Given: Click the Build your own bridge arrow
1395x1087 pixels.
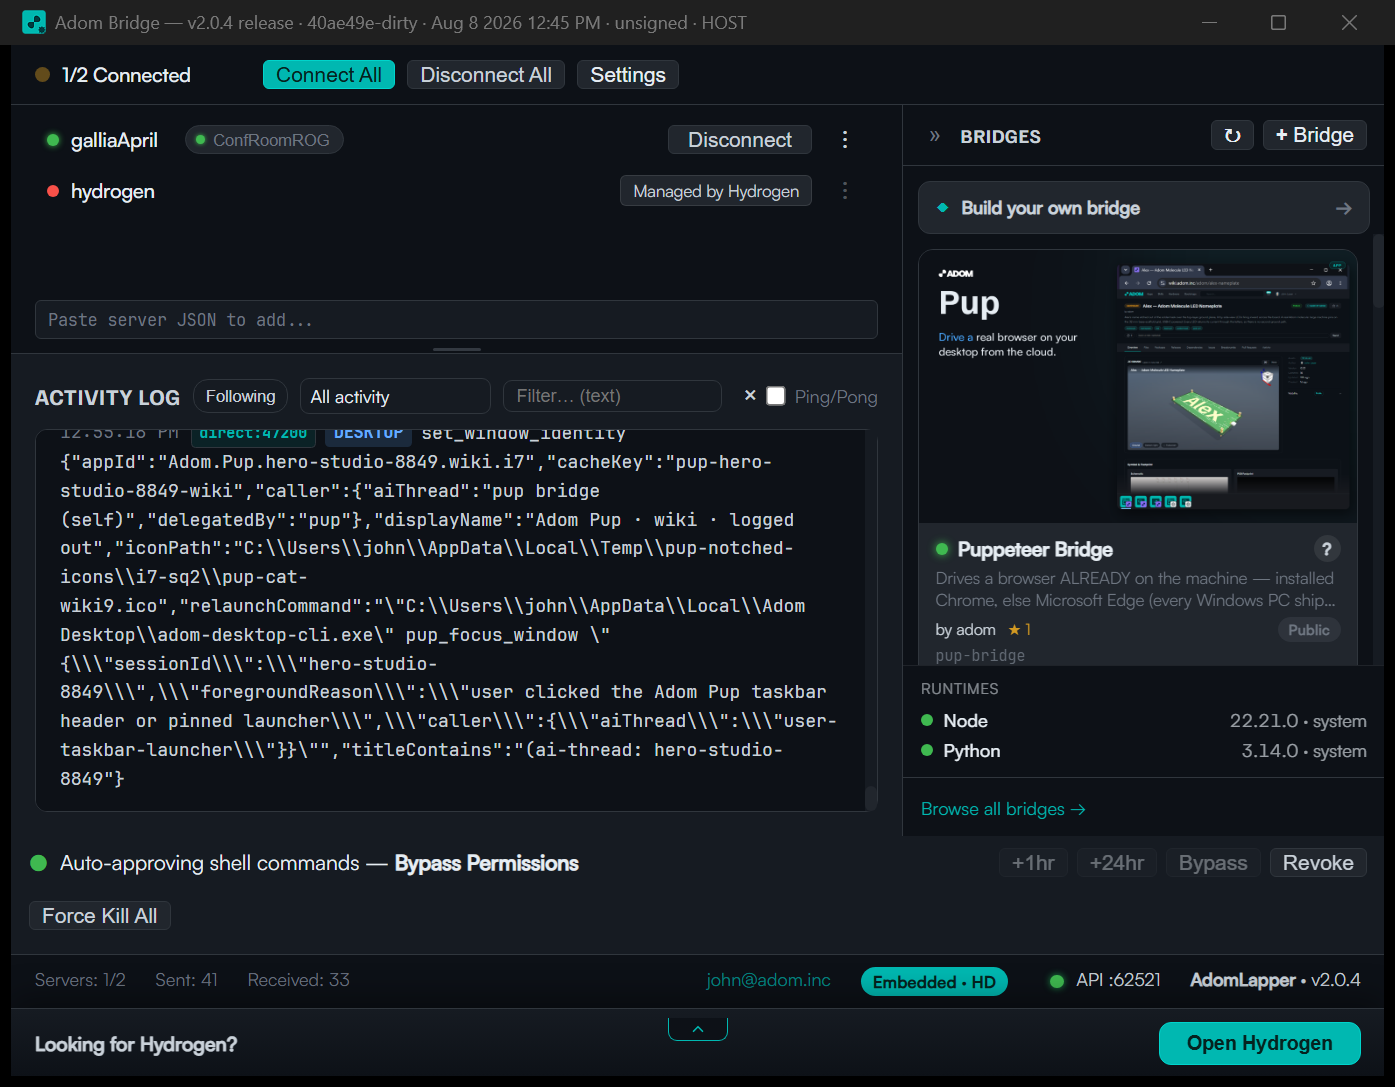Looking at the screenshot, I should [1343, 208].
